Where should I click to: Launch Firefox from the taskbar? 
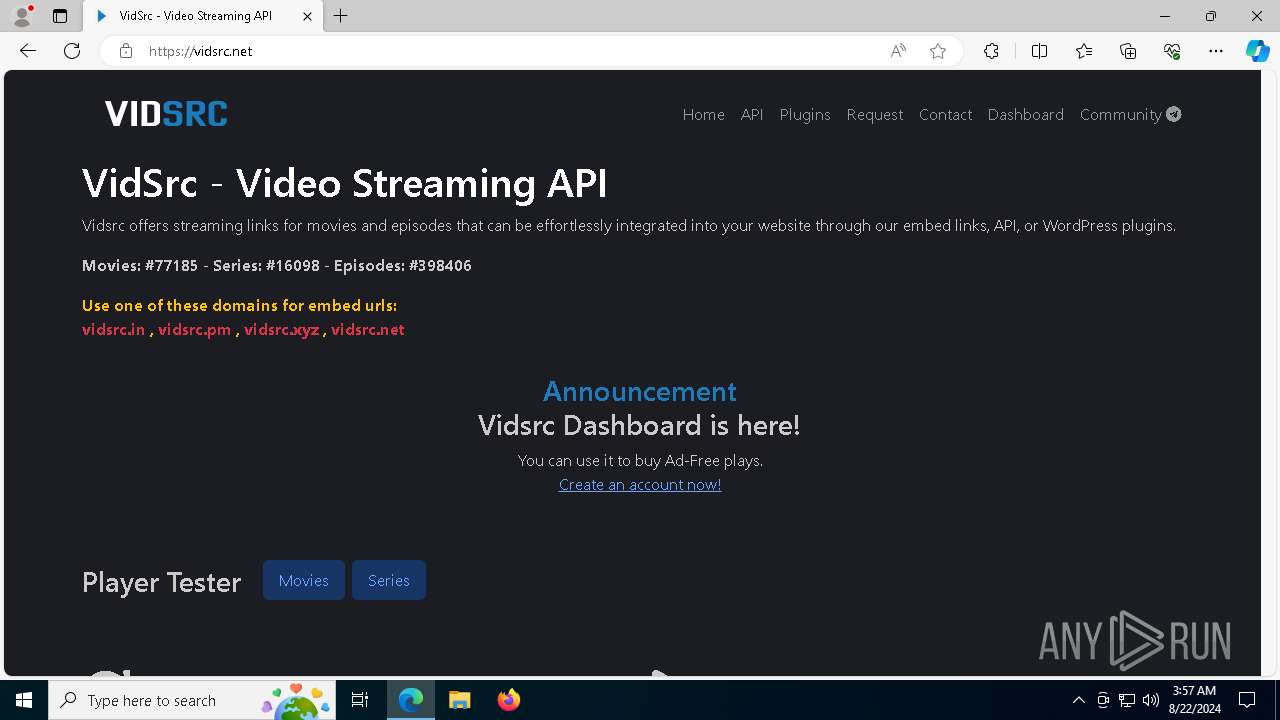(508, 700)
